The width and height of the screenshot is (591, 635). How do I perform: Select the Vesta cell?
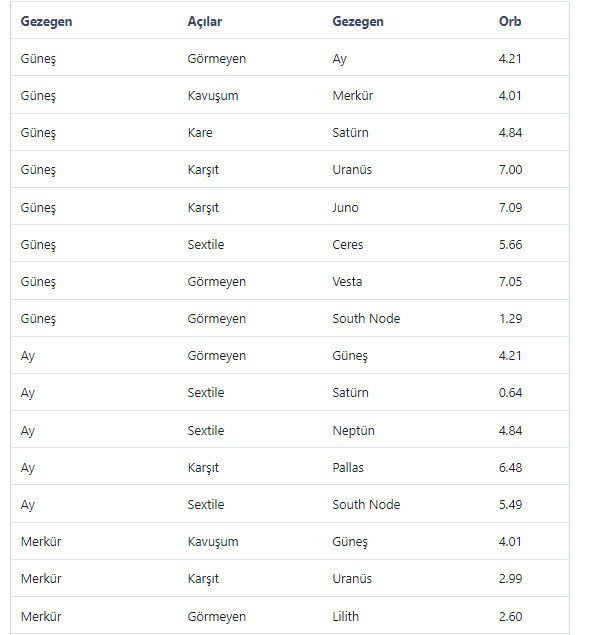coord(347,281)
